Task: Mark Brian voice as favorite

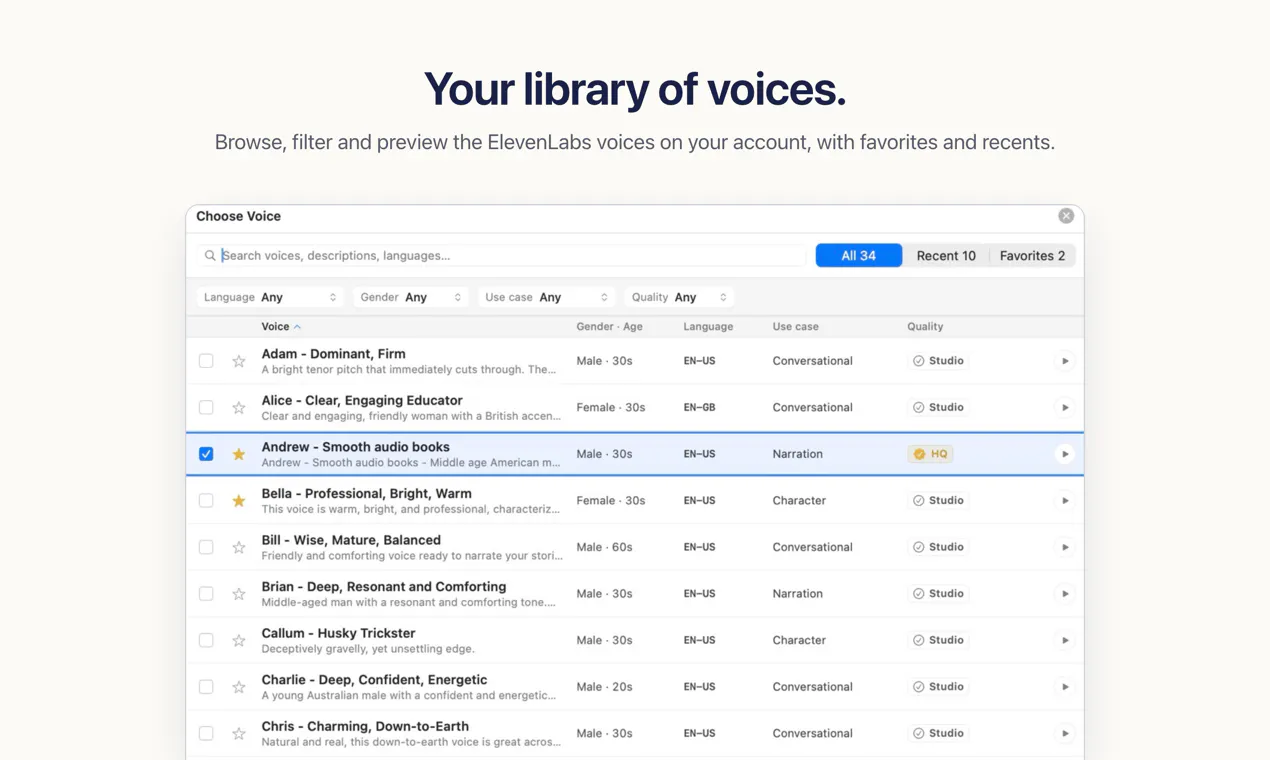Action: coord(239,594)
